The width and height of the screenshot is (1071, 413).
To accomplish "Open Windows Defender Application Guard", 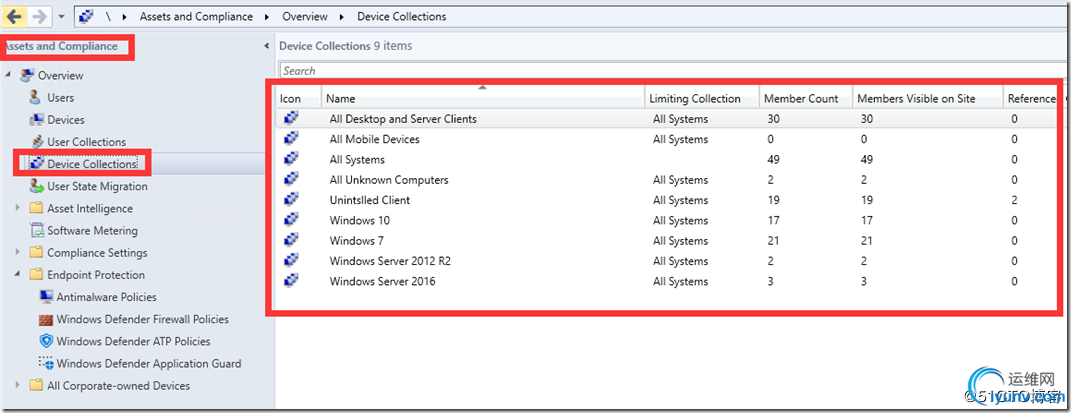I will coord(149,364).
